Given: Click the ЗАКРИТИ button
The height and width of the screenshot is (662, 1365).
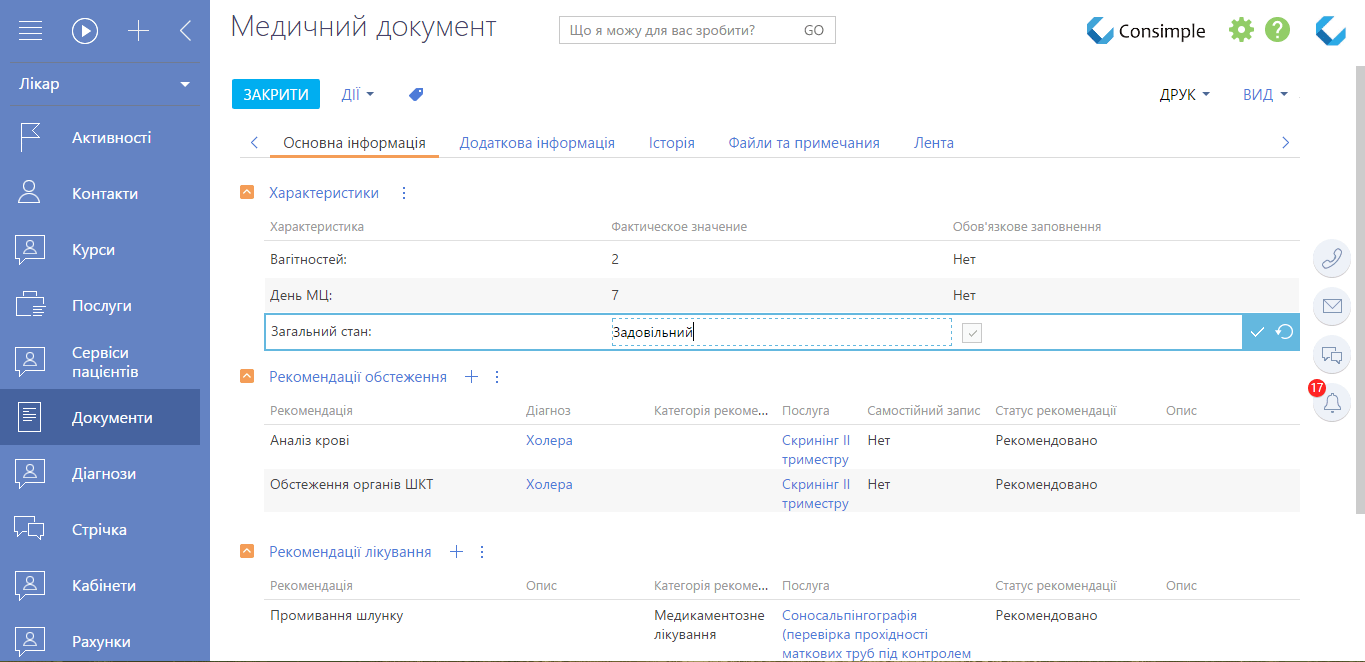Looking at the screenshot, I should click(276, 94).
